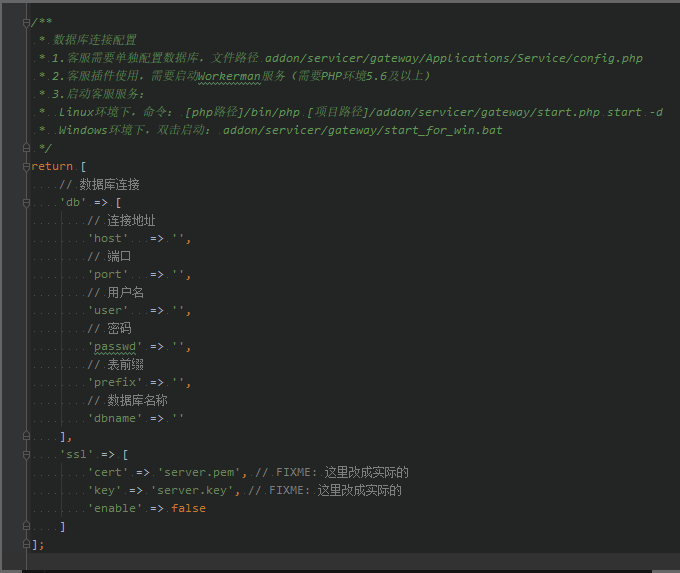
Task: Click fold end marker of ssl closing bracket
Action: tap(26, 526)
